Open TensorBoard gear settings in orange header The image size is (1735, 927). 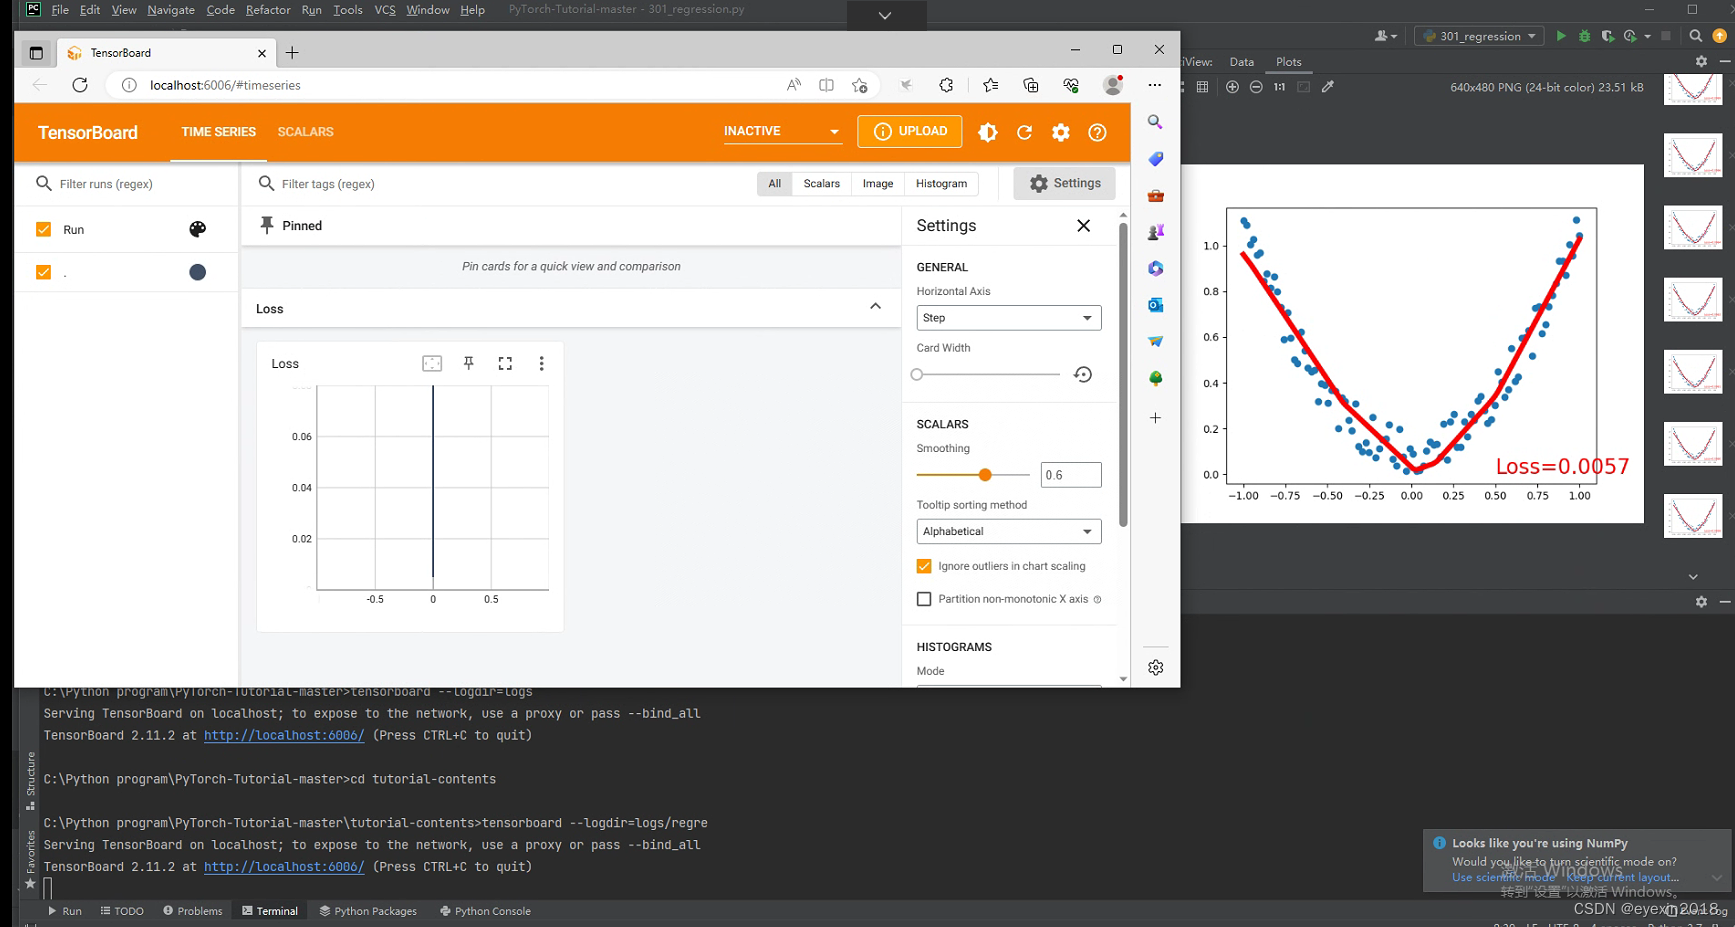[x=1061, y=132]
